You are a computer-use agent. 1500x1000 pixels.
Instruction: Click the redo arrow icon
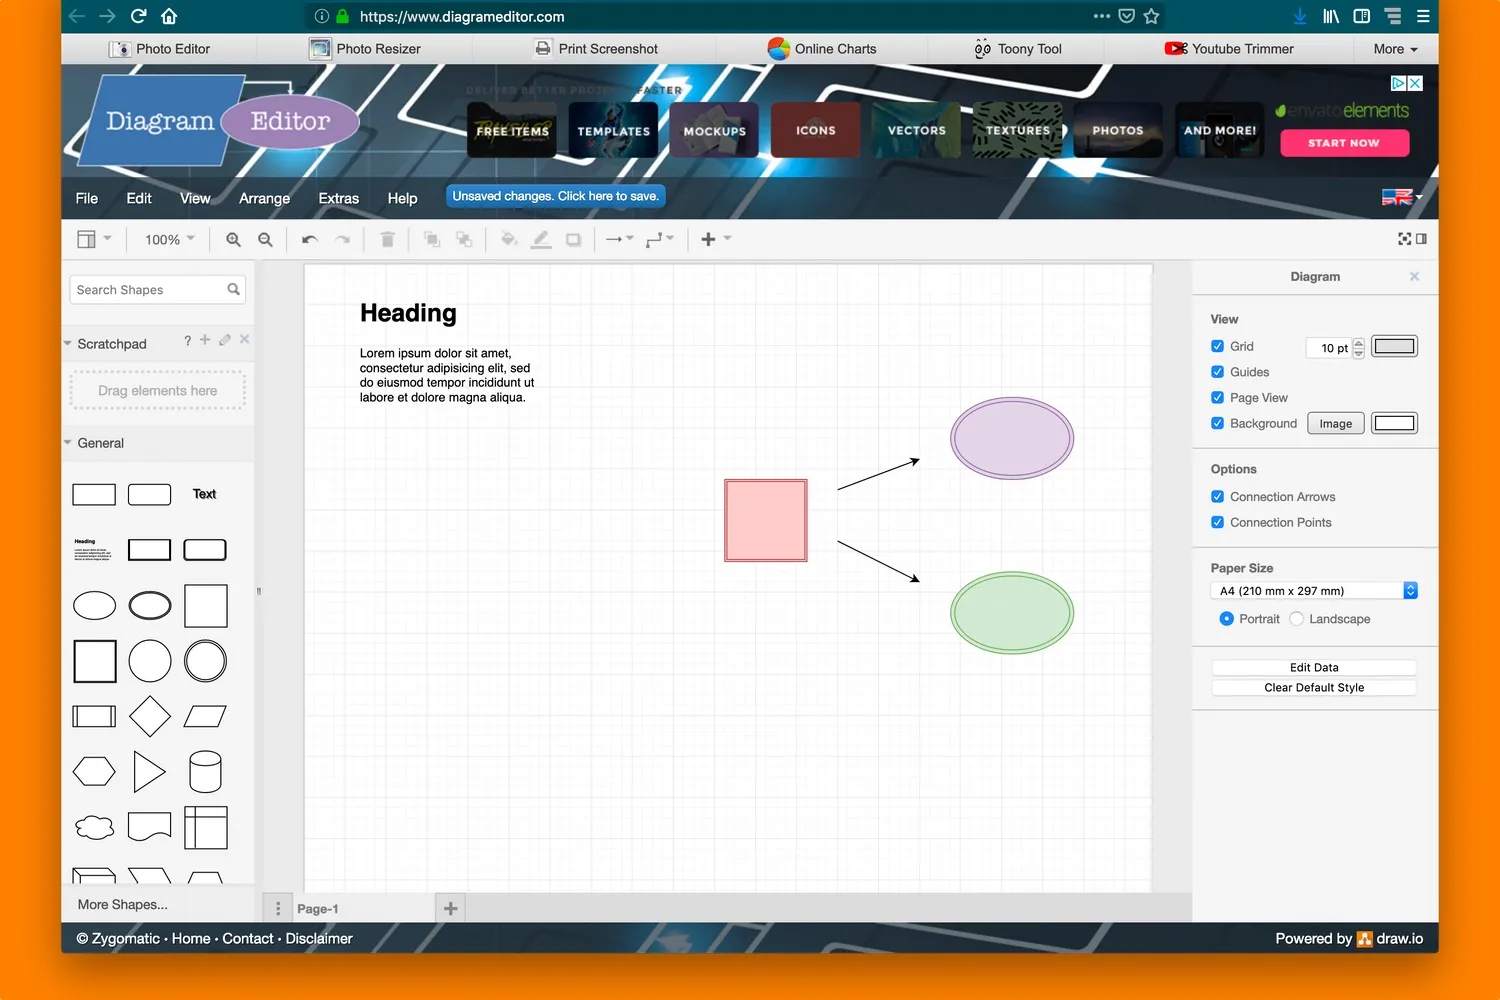[x=342, y=240]
